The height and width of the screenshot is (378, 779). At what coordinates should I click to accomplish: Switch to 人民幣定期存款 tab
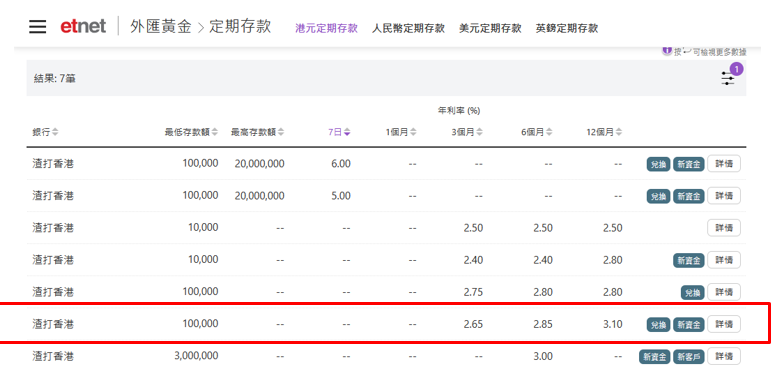pyautogui.click(x=408, y=28)
